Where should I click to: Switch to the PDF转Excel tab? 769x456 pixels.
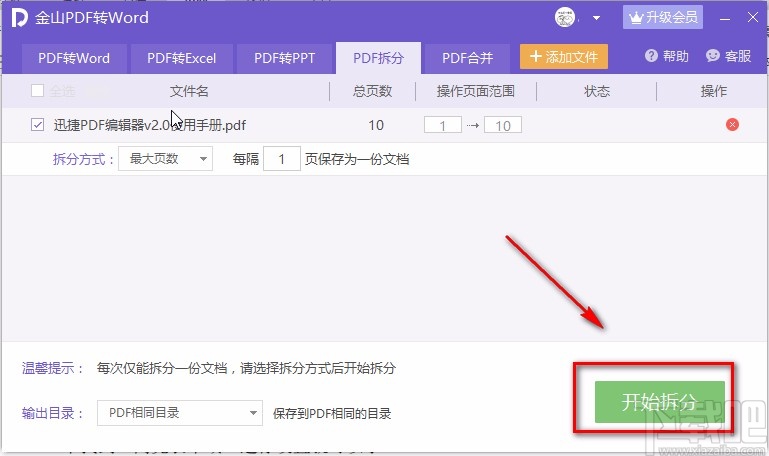(181, 58)
